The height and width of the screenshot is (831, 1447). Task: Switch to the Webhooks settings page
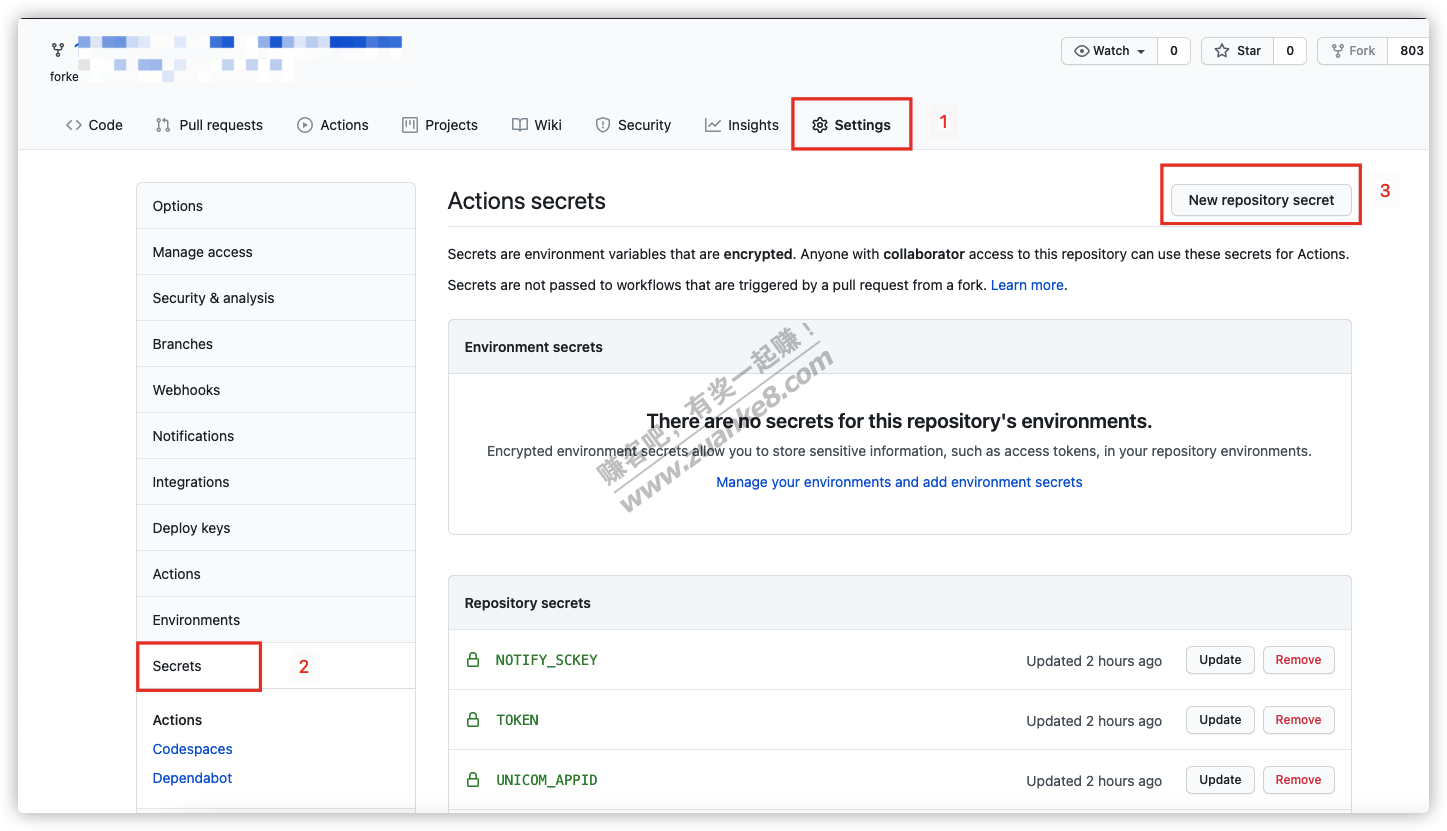[x=186, y=389]
